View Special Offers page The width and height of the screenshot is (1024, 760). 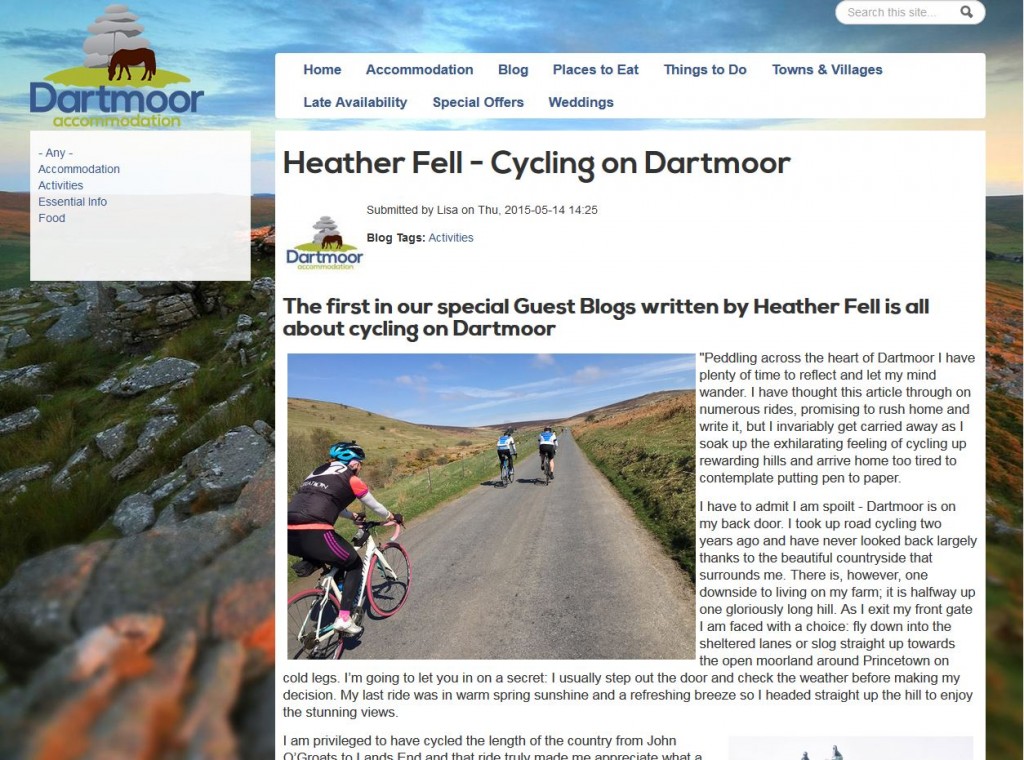478,103
